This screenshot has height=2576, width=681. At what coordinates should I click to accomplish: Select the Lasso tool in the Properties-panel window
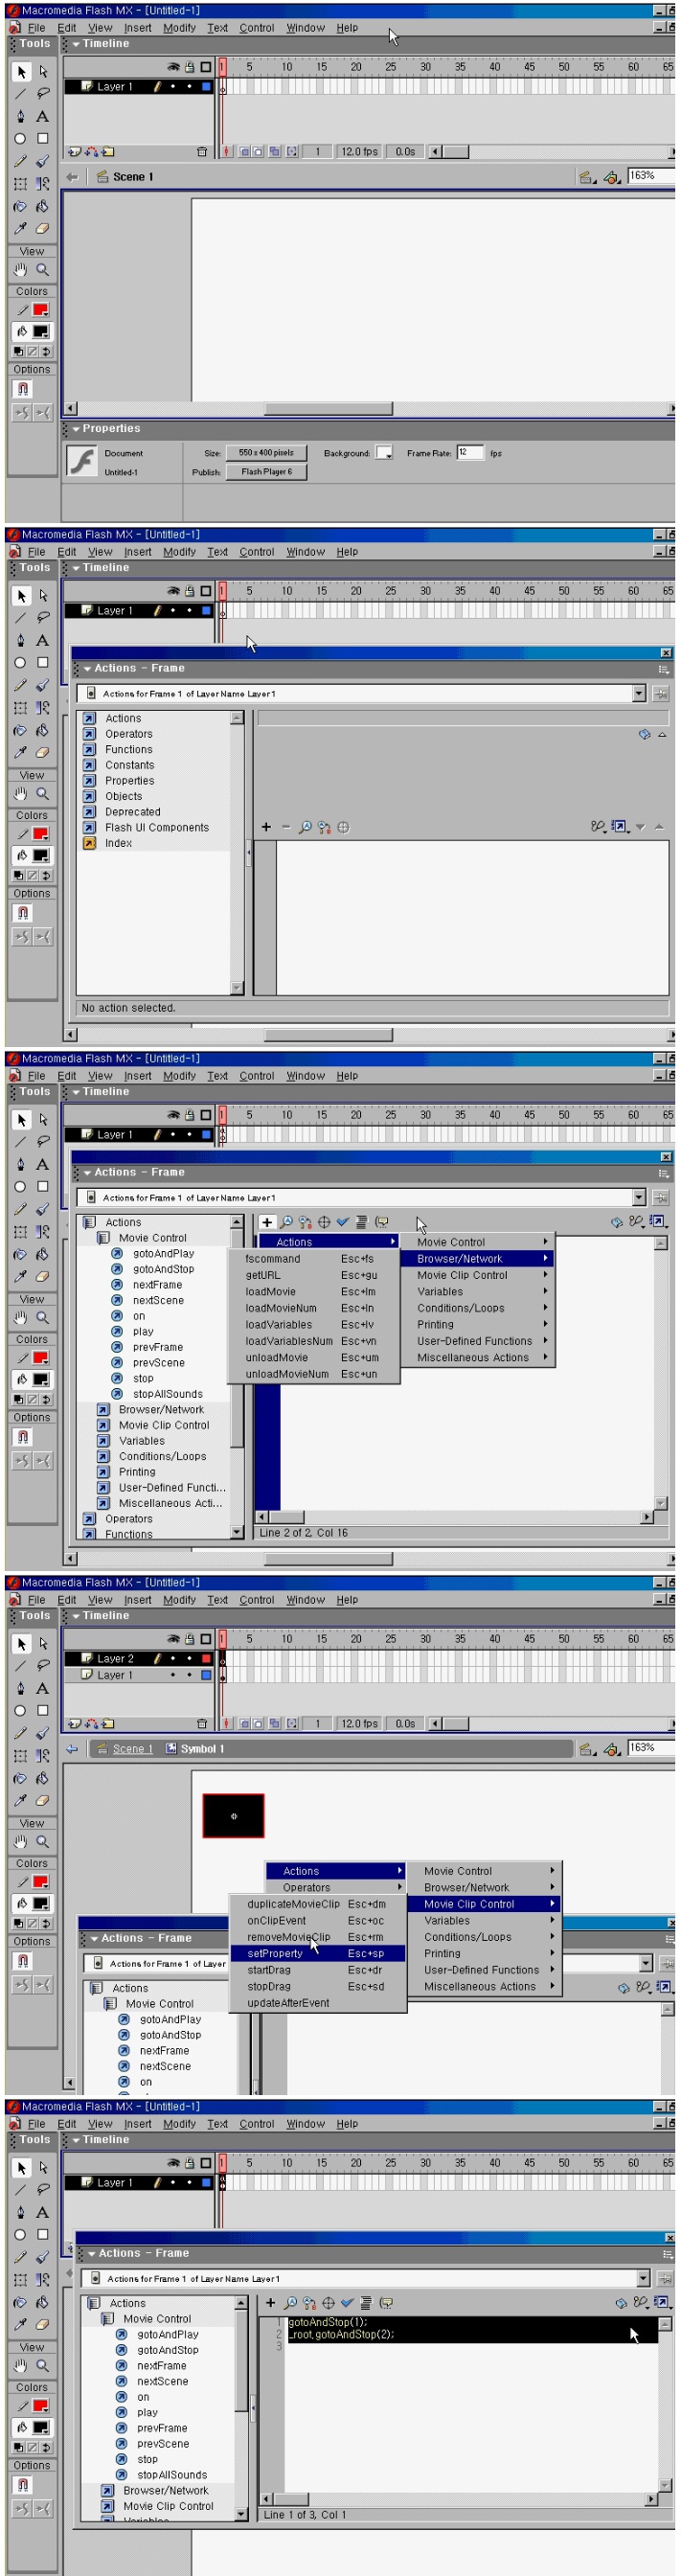[43, 94]
